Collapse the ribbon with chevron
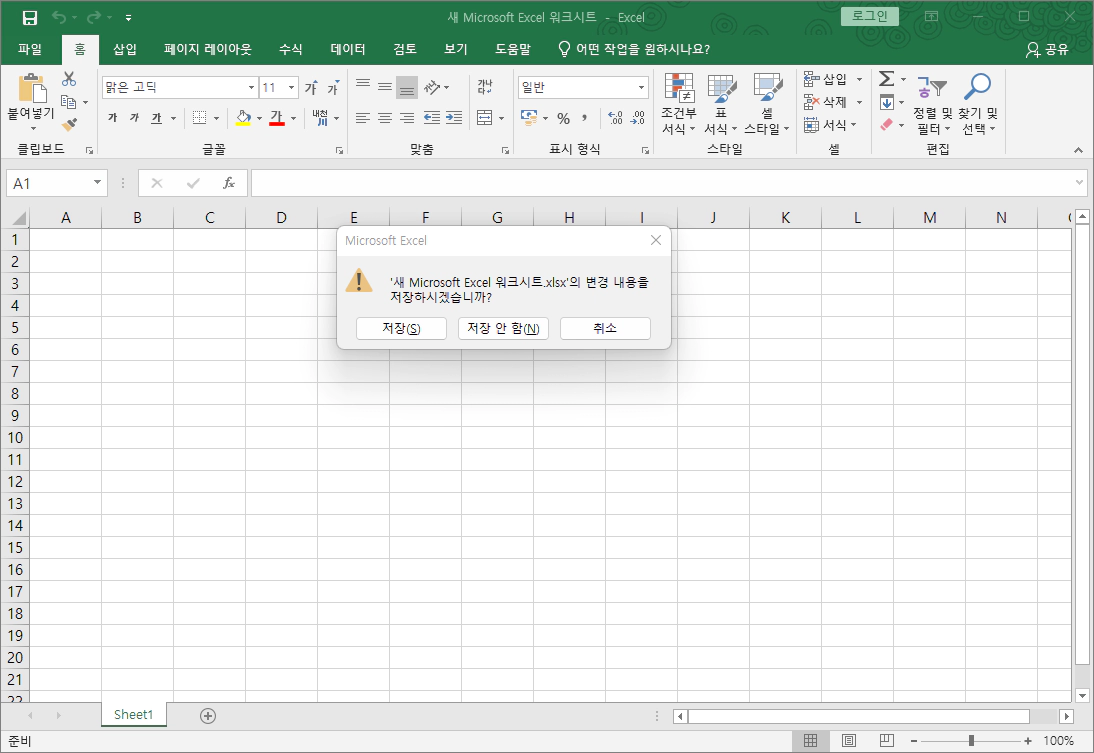This screenshot has height=753, width=1094. pyautogui.click(x=1079, y=150)
